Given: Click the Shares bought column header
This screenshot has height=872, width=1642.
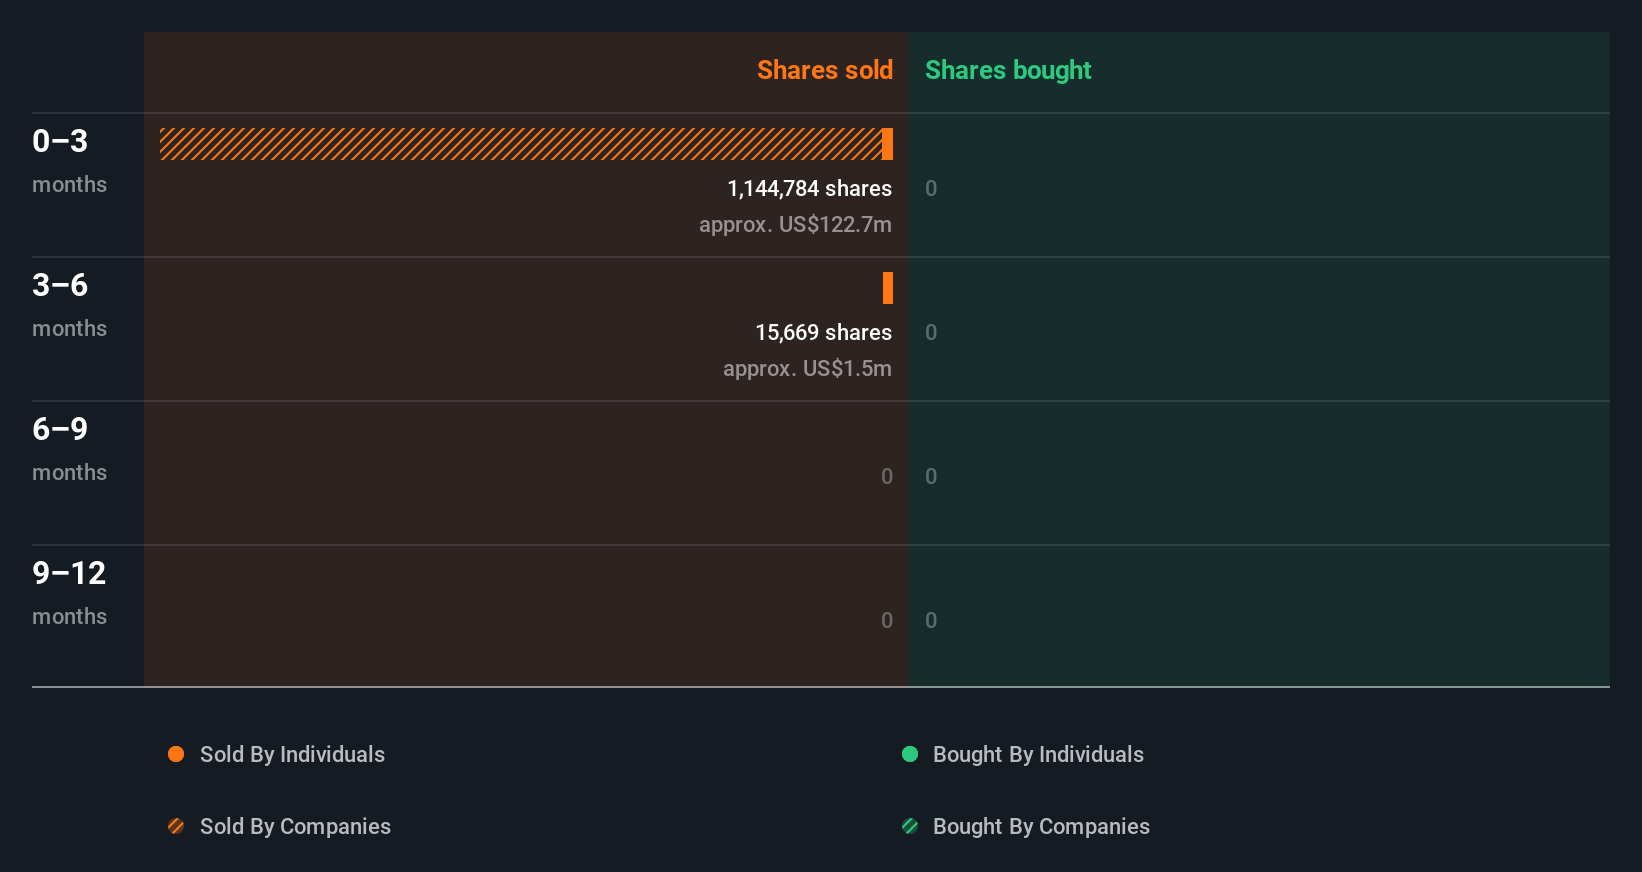Looking at the screenshot, I should tap(1008, 70).
